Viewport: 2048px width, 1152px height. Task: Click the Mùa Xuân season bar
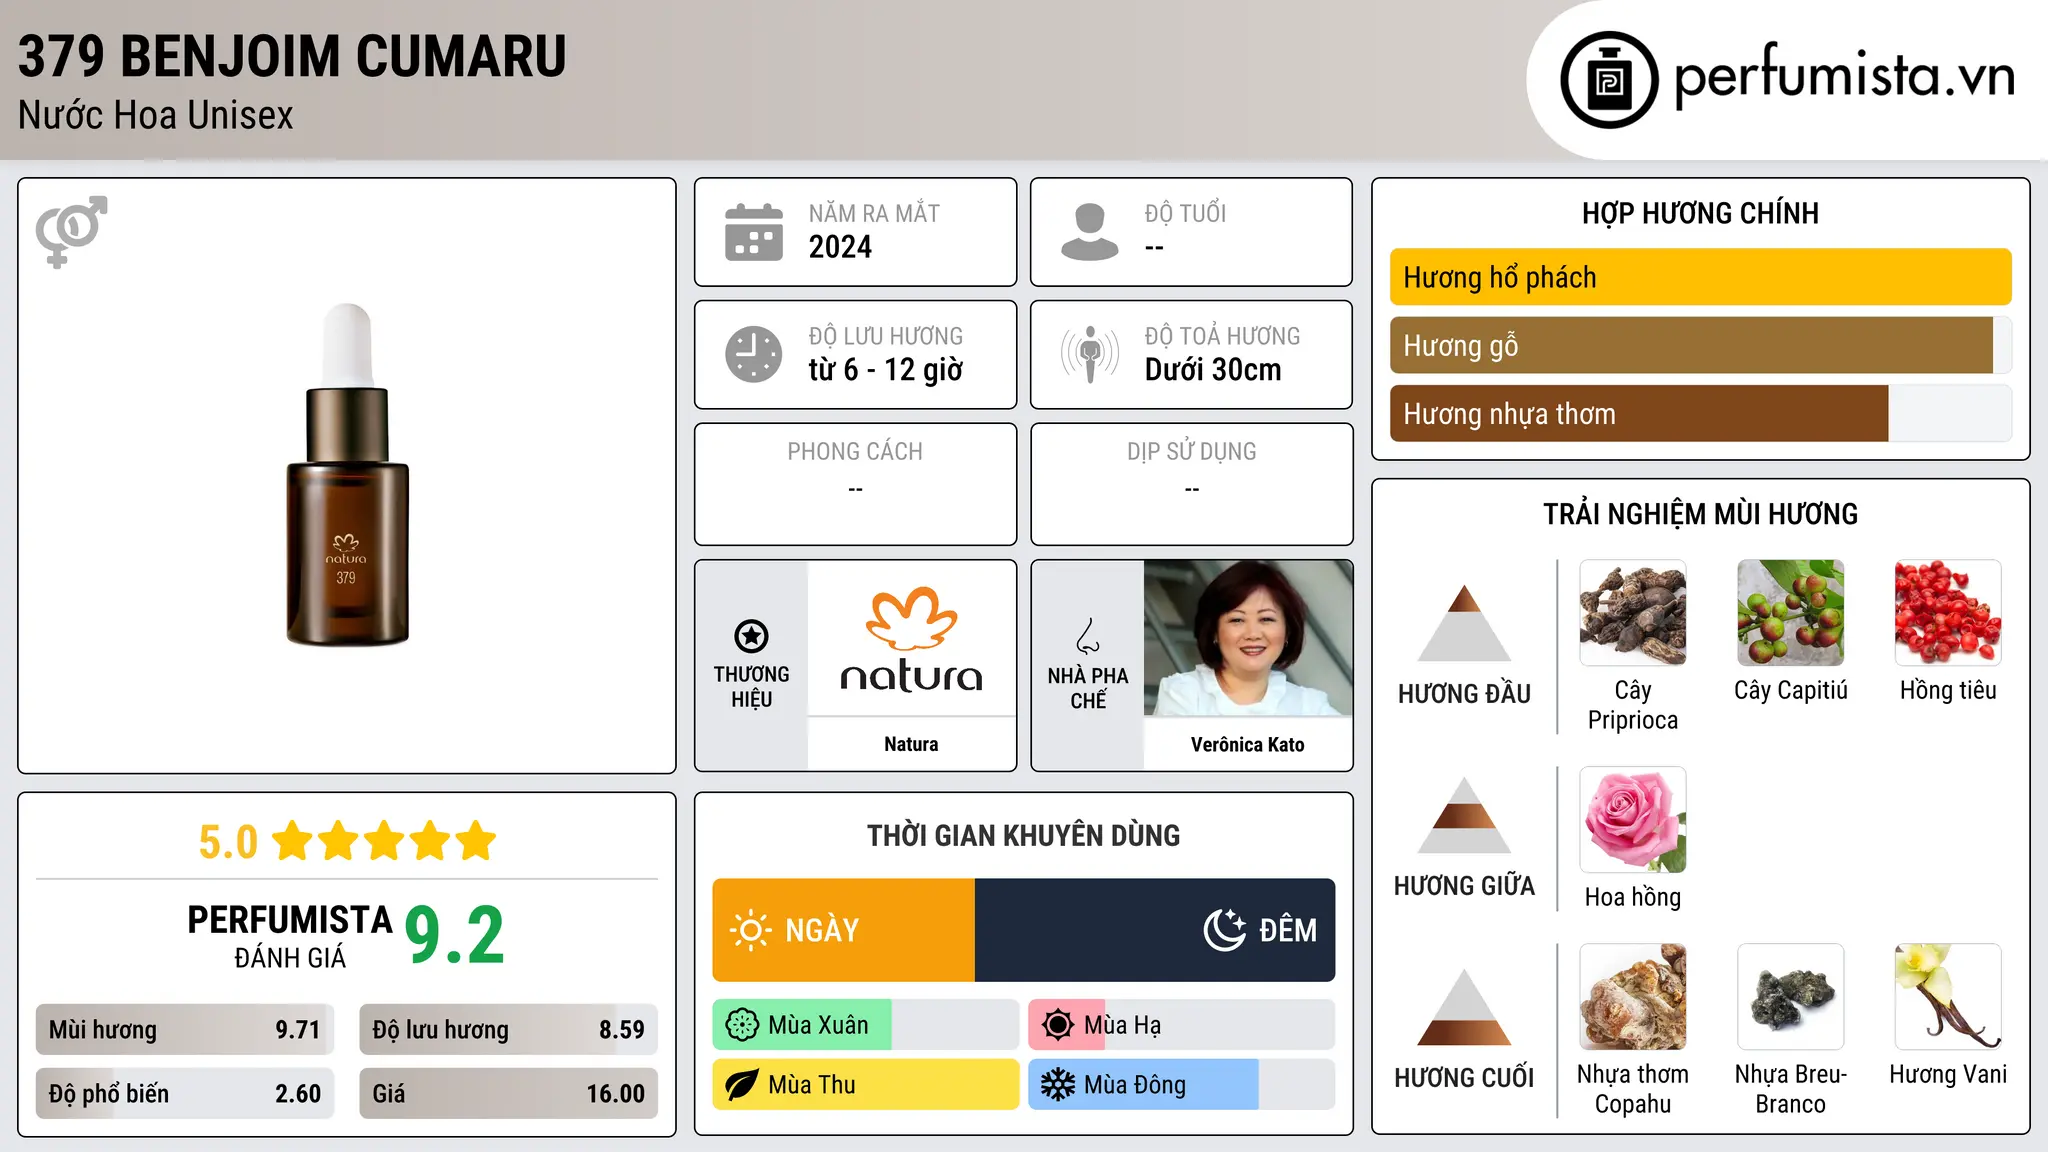click(866, 1025)
